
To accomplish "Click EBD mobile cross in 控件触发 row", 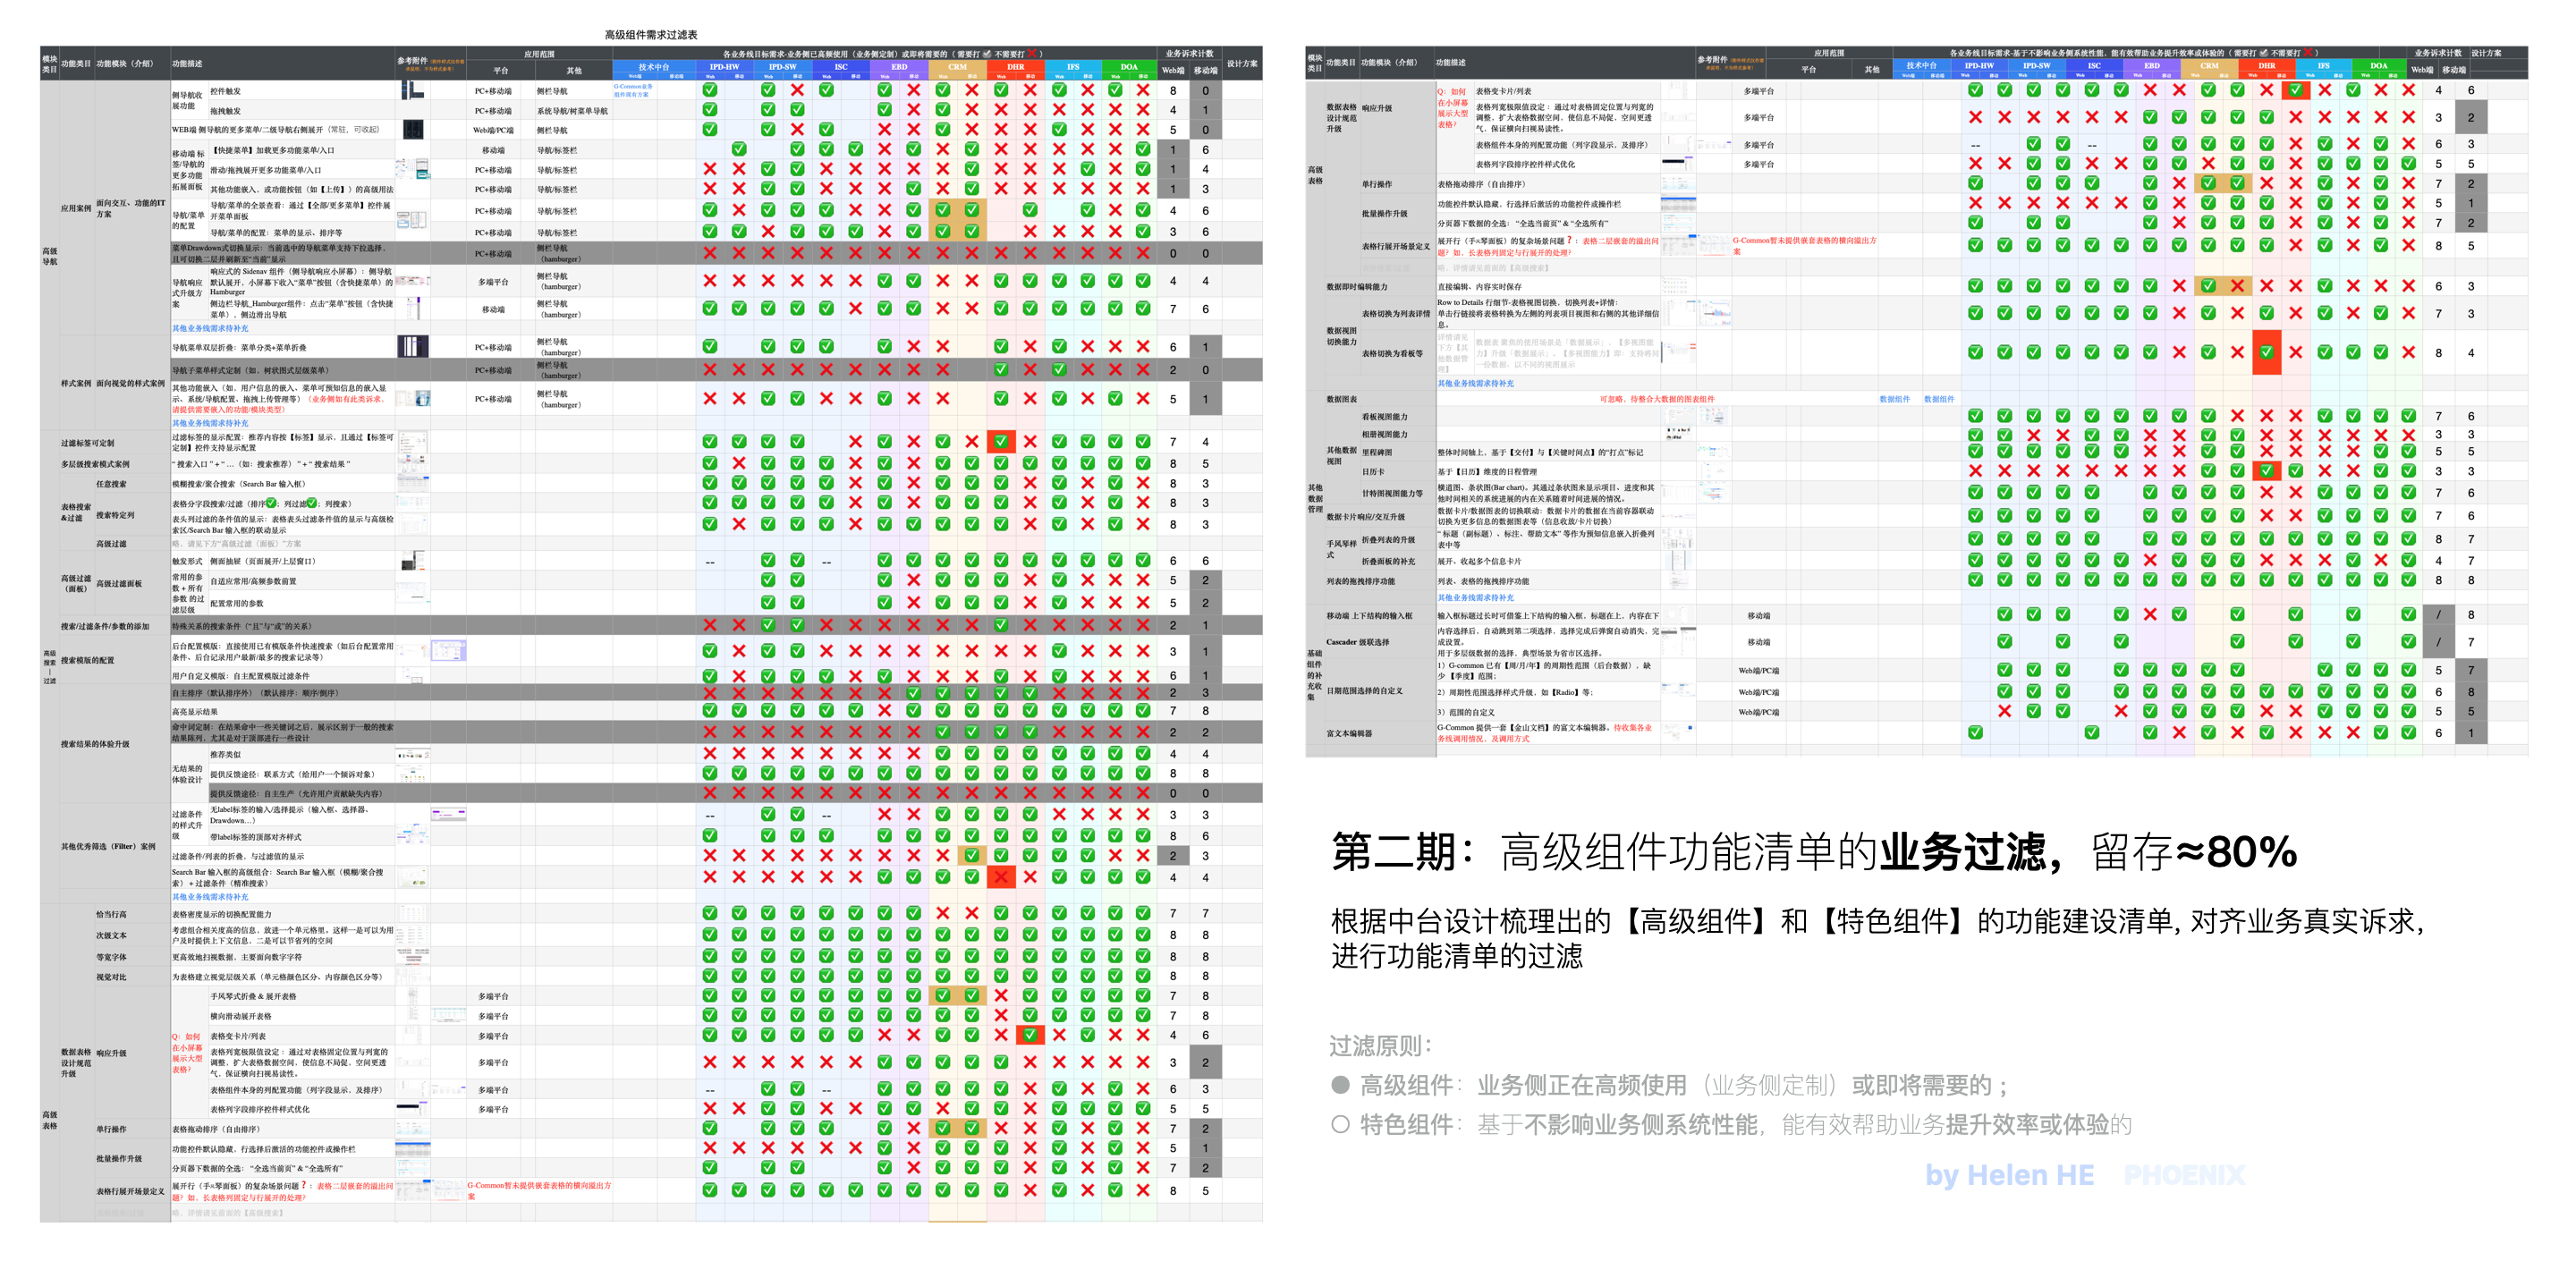I will (914, 90).
